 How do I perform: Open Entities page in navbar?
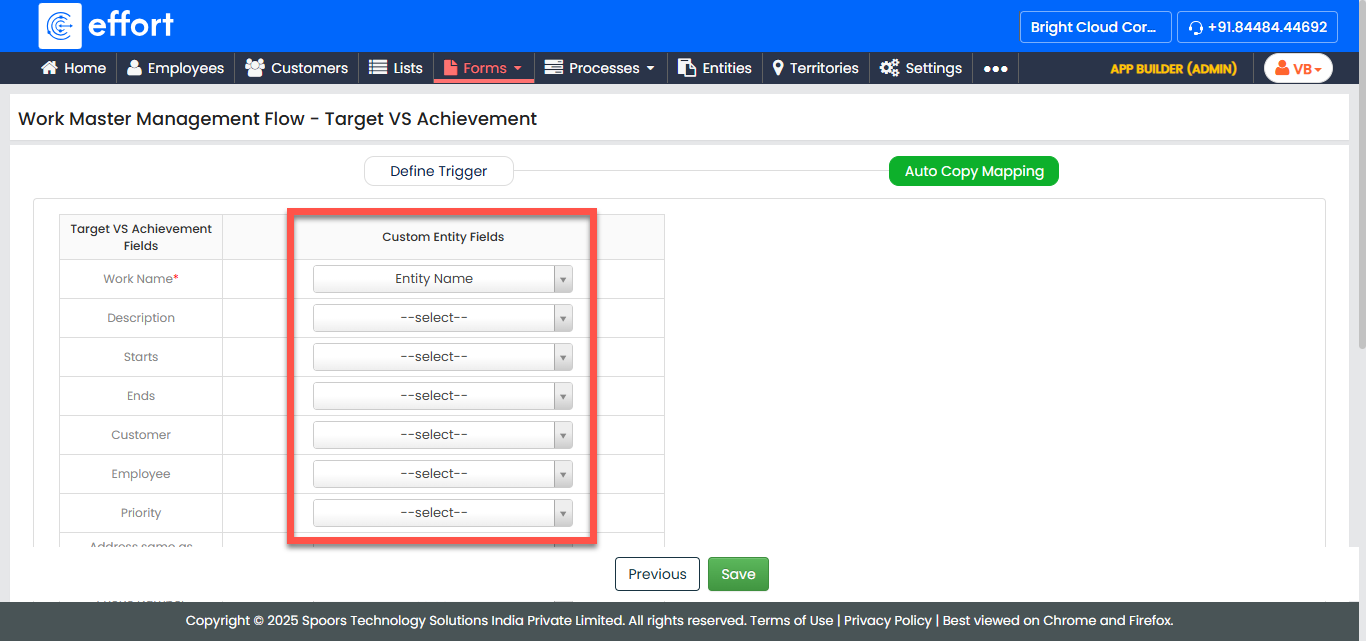(x=715, y=68)
